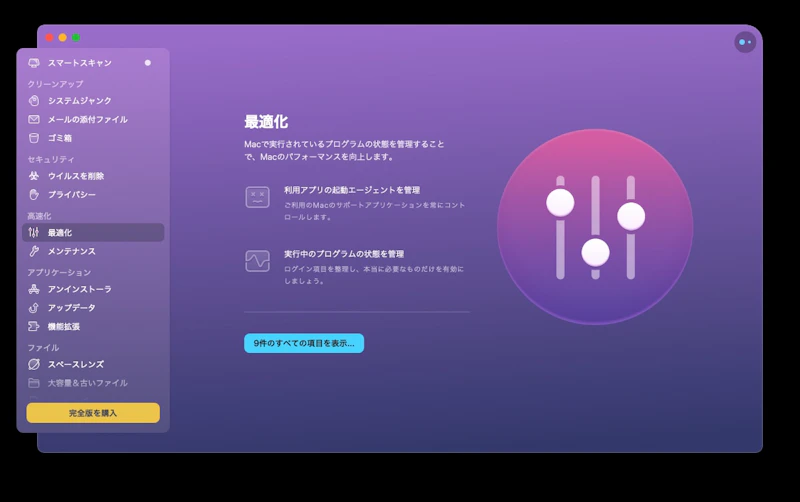
Task: Click the large optimization sliders illustration
Action: tap(595, 227)
